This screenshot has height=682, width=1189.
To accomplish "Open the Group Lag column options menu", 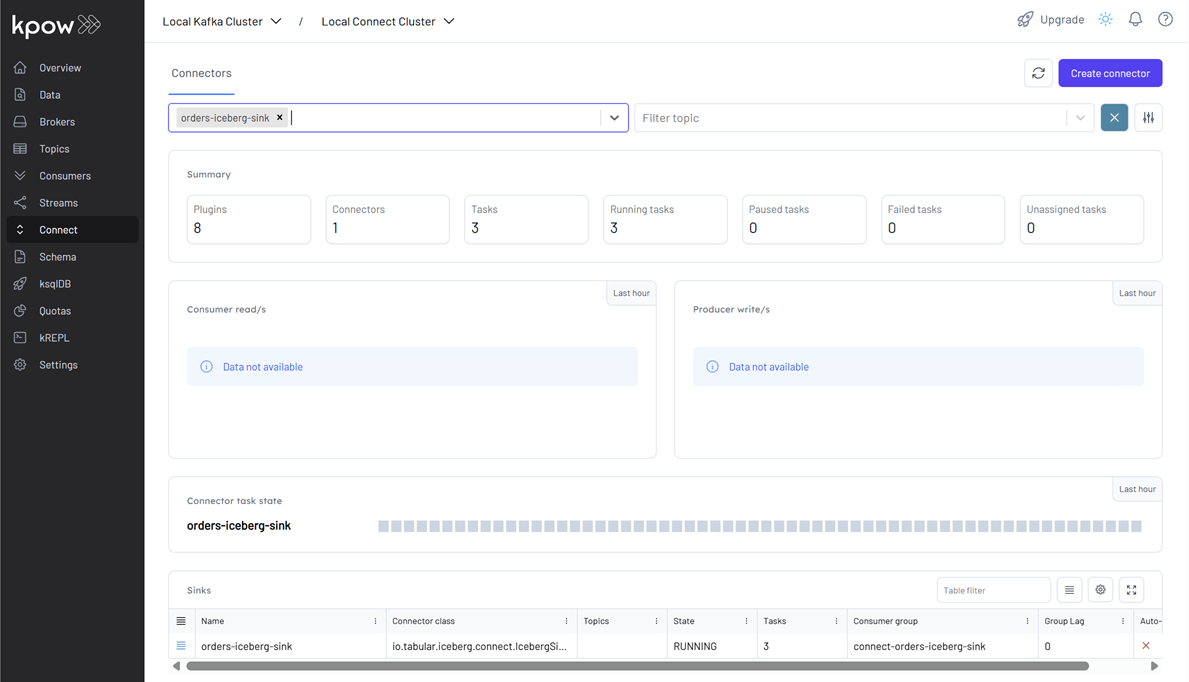I will pos(1123,621).
